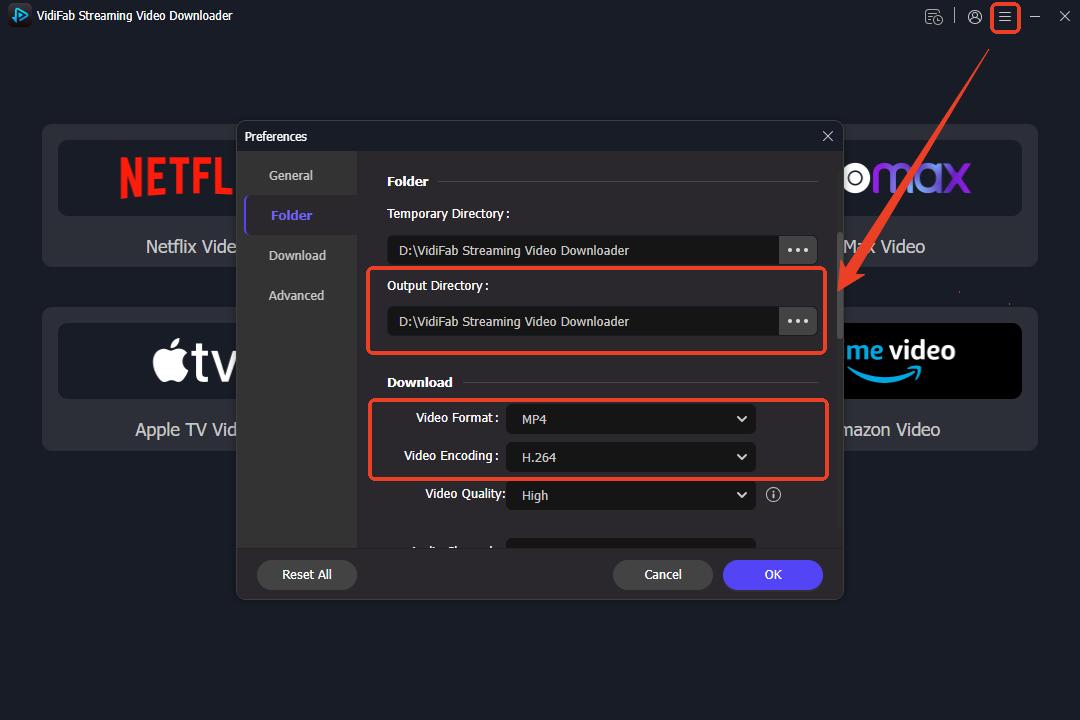Click the VidiFab app logo icon
This screenshot has height=720, width=1080.
pos(19,15)
